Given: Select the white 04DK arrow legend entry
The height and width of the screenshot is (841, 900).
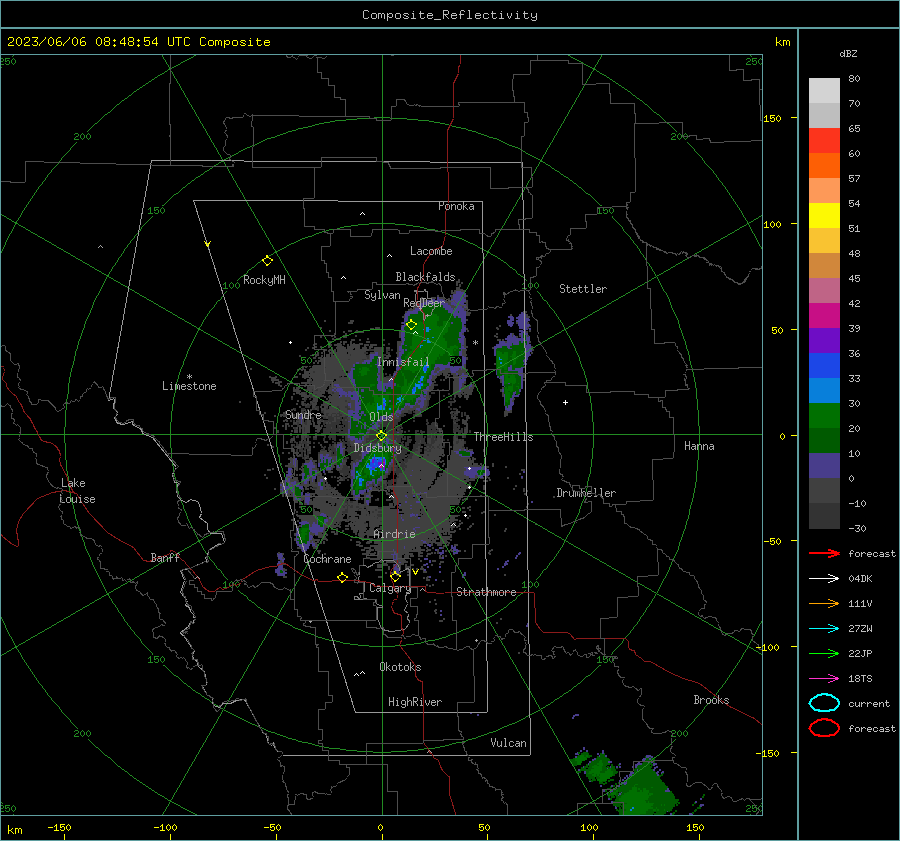Looking at the screenshot, I should click(824, 579).
